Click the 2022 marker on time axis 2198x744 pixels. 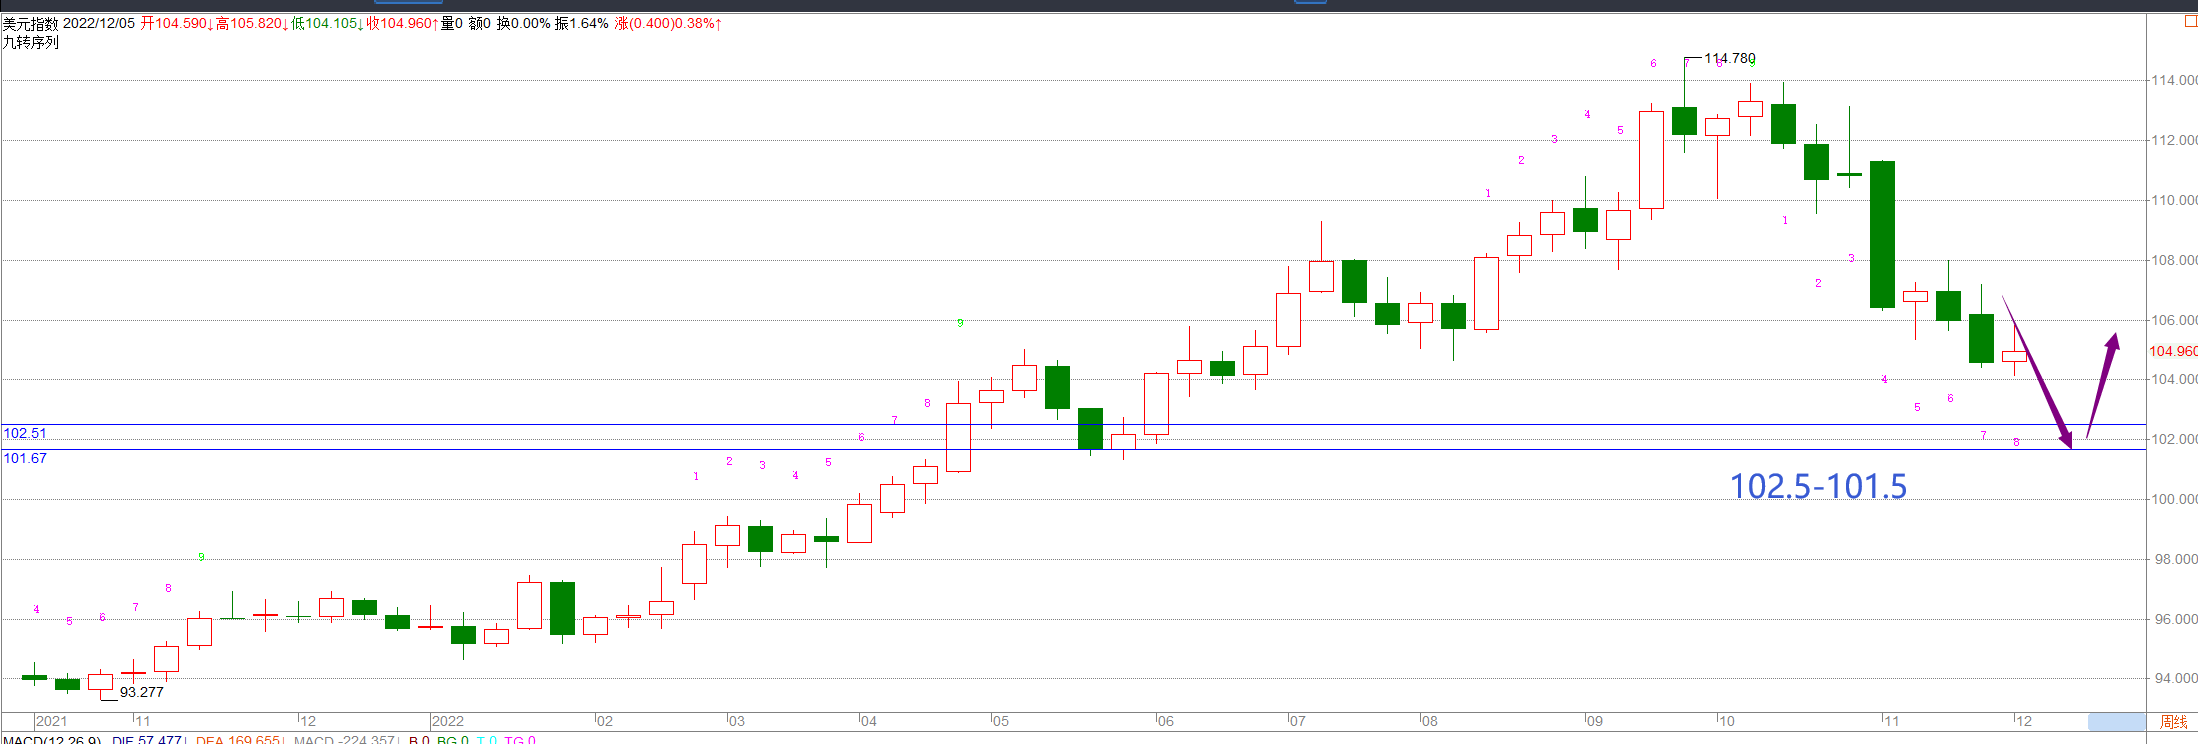pyautogui.click(x=448, y=721)
